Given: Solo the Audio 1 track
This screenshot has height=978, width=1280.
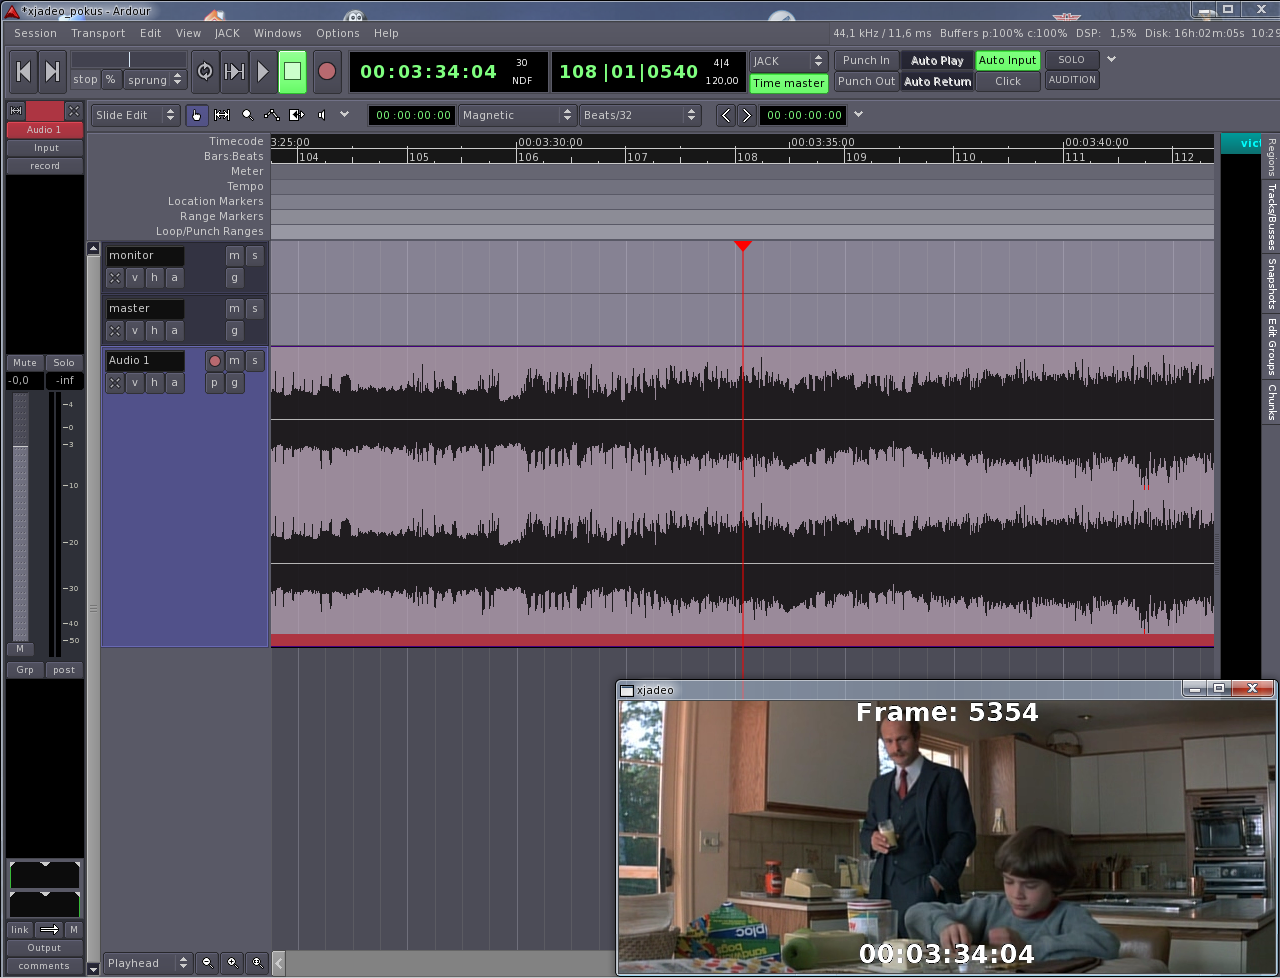Looking at the screenshot, I should coord(255,361).
